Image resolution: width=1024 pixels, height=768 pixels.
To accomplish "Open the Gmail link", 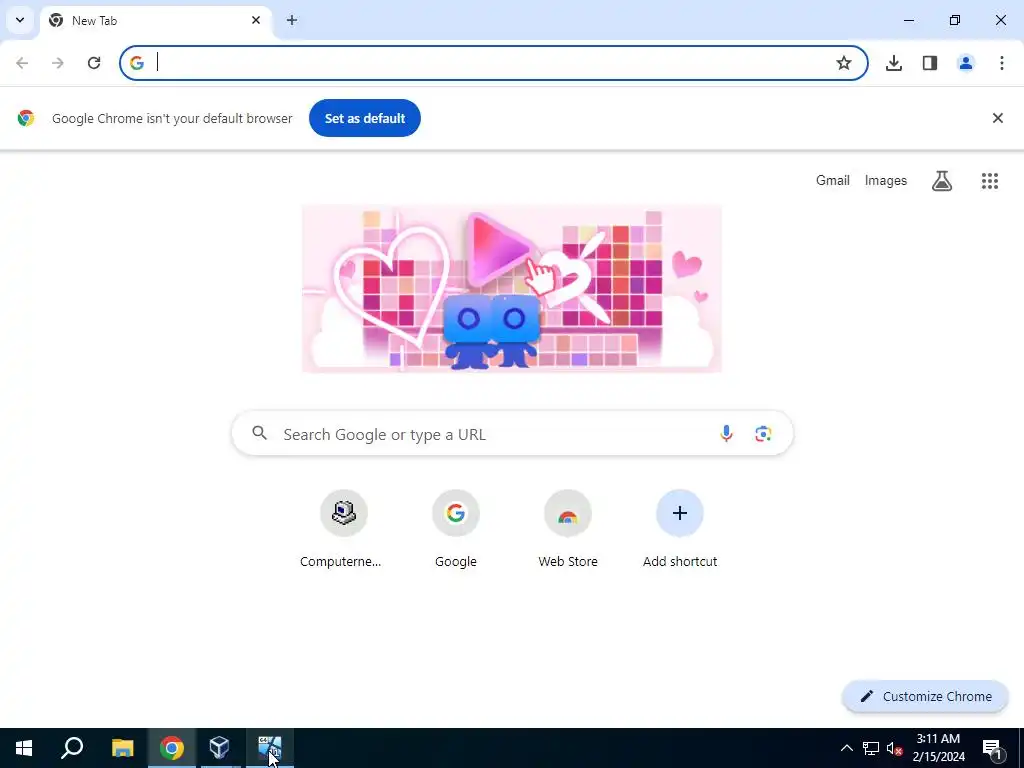I will coord(833,180).
